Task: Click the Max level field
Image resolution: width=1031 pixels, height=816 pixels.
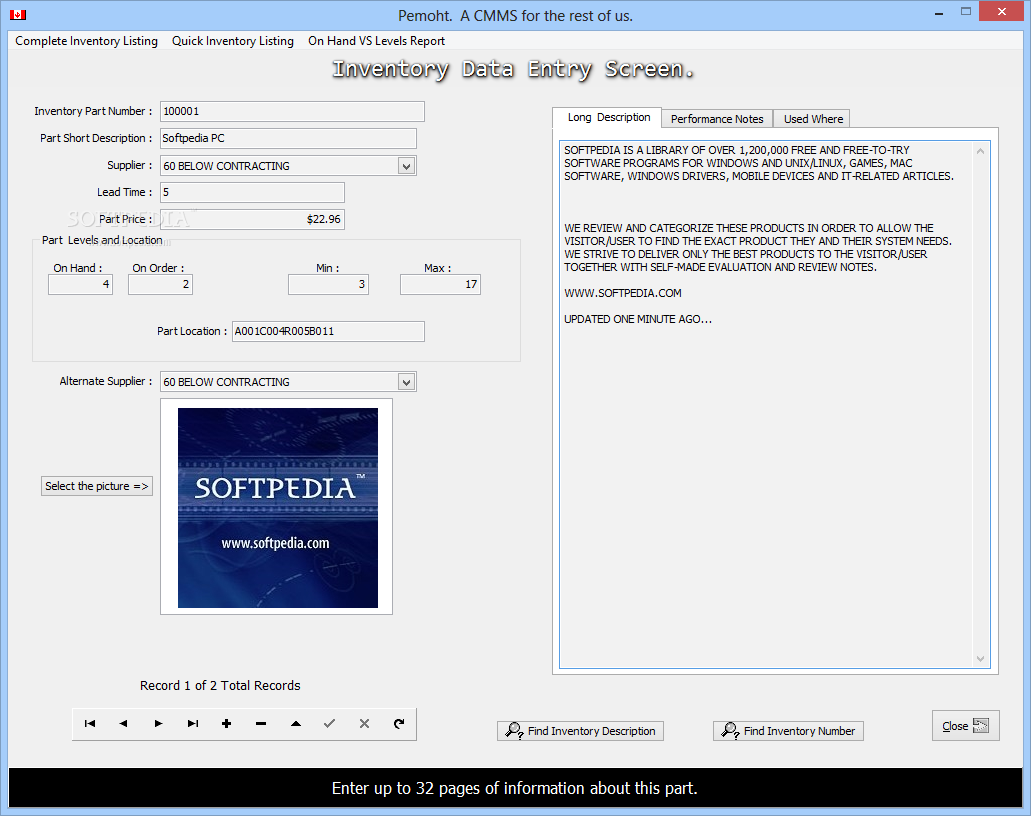Action: coord(441,284)
